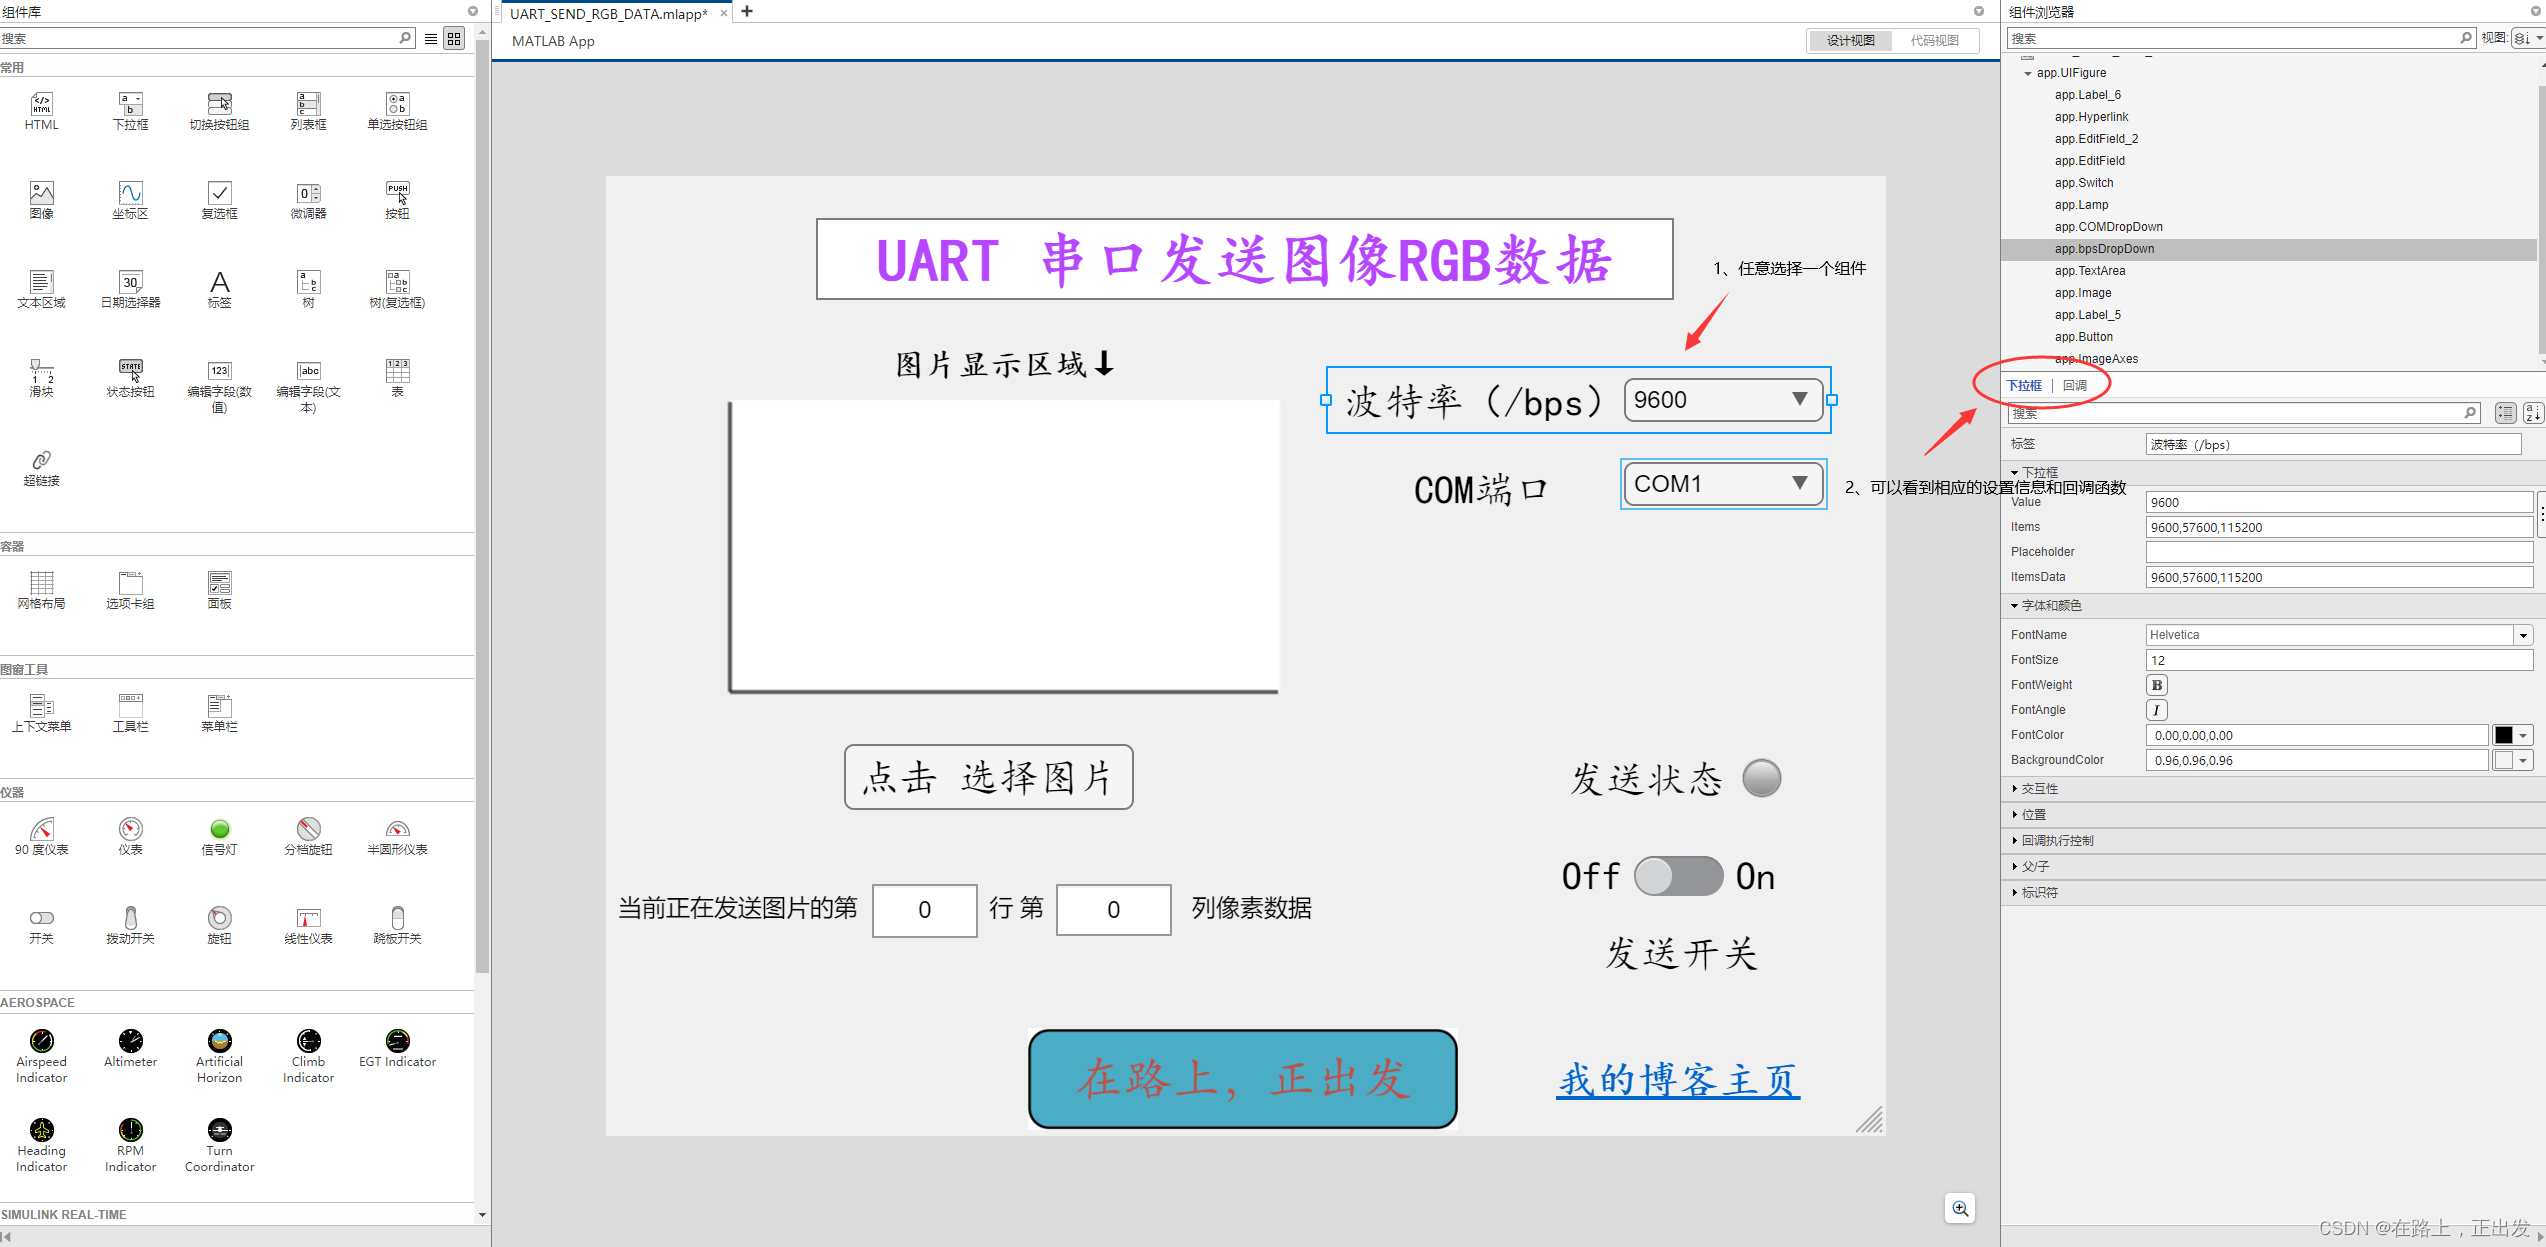Viewport: 2546px width, 1247px height.
Task: Switch component library to grid view
Action: point(454,38)
